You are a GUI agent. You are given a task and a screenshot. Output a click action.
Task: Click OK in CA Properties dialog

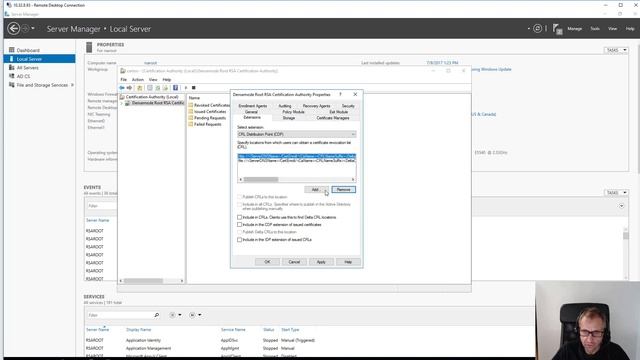[x=267, y=262]
